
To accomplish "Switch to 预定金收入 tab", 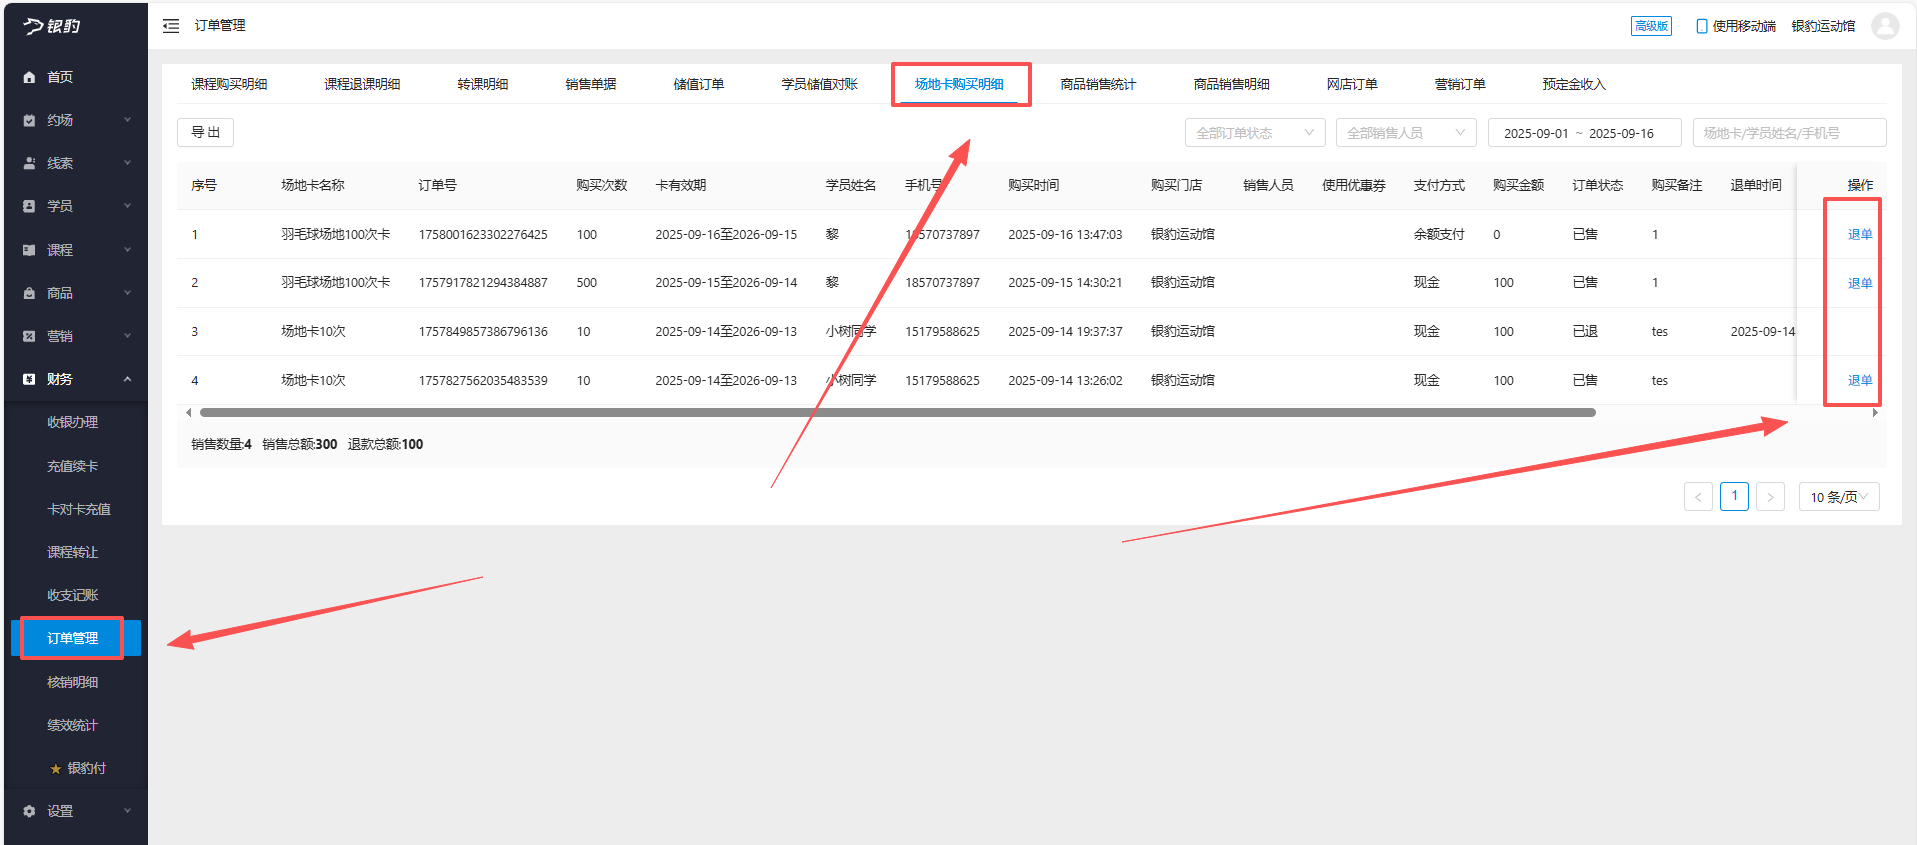I will pos(1574,84).
